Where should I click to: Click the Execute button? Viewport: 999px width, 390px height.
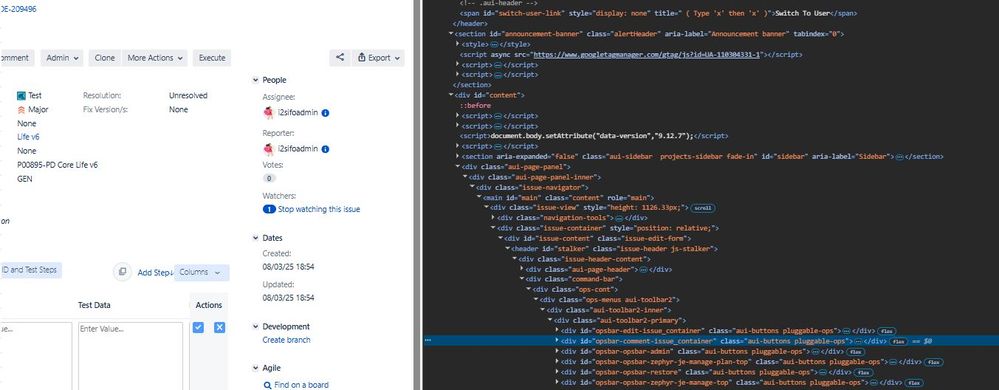212,58
